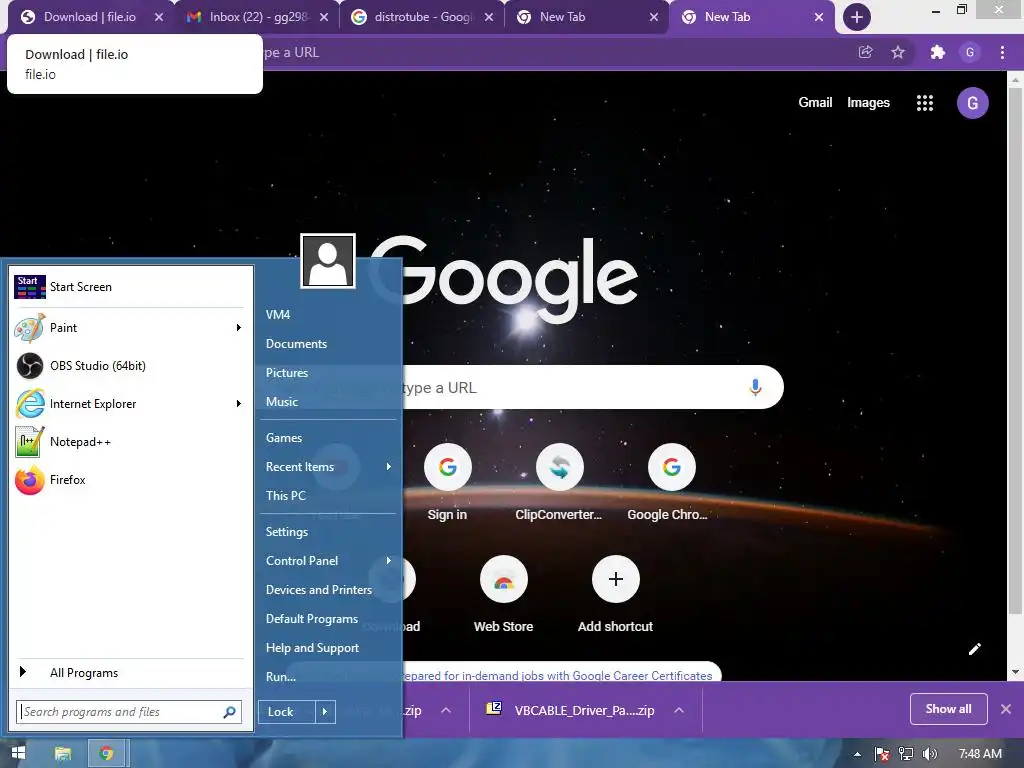Open the Google apps grid

point(925,103)
